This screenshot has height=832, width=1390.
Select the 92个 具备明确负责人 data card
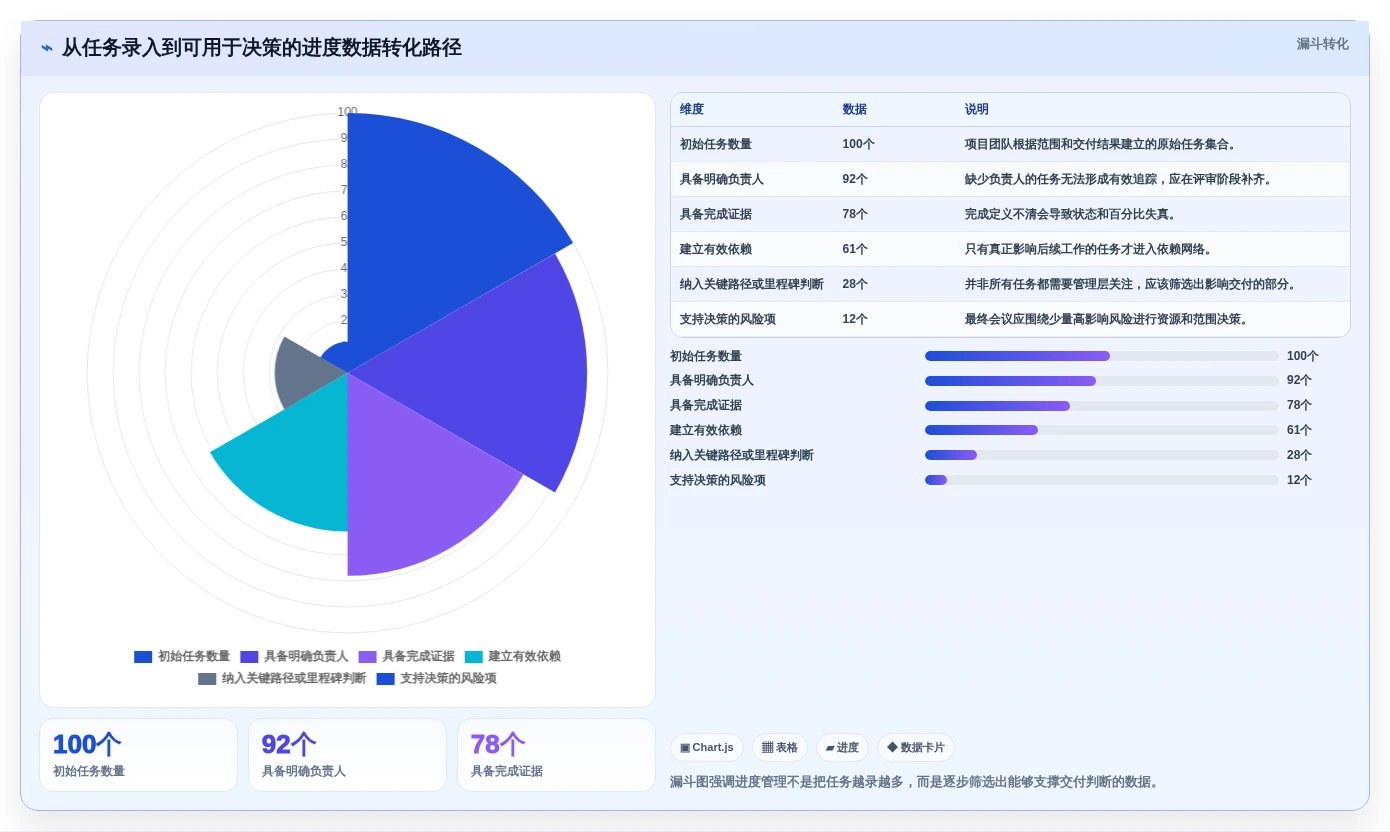347,755
